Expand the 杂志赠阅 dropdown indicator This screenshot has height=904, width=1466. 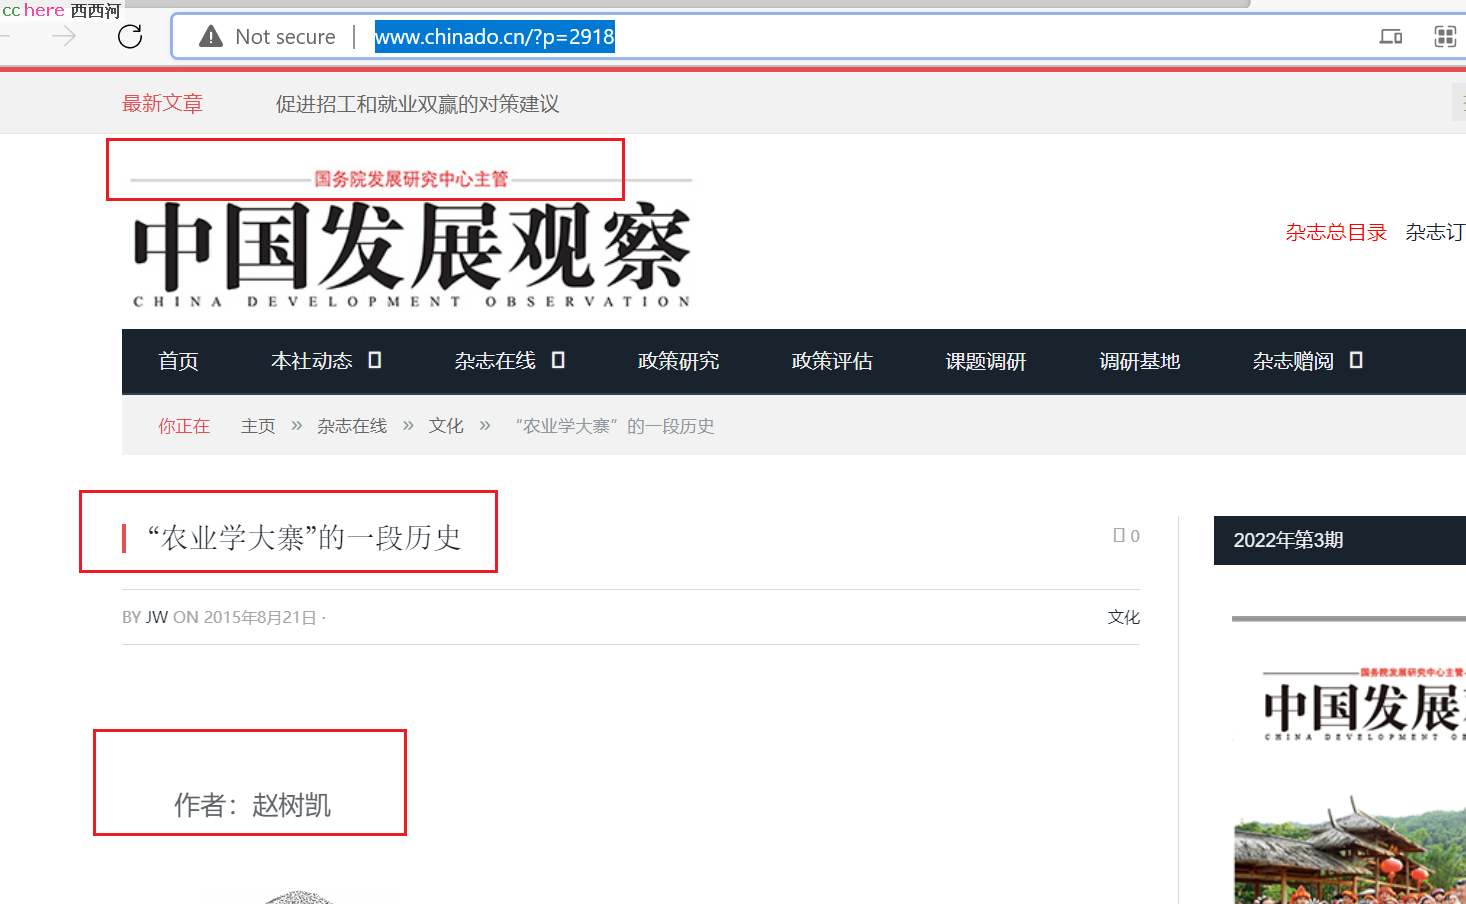click(1356, 360)
